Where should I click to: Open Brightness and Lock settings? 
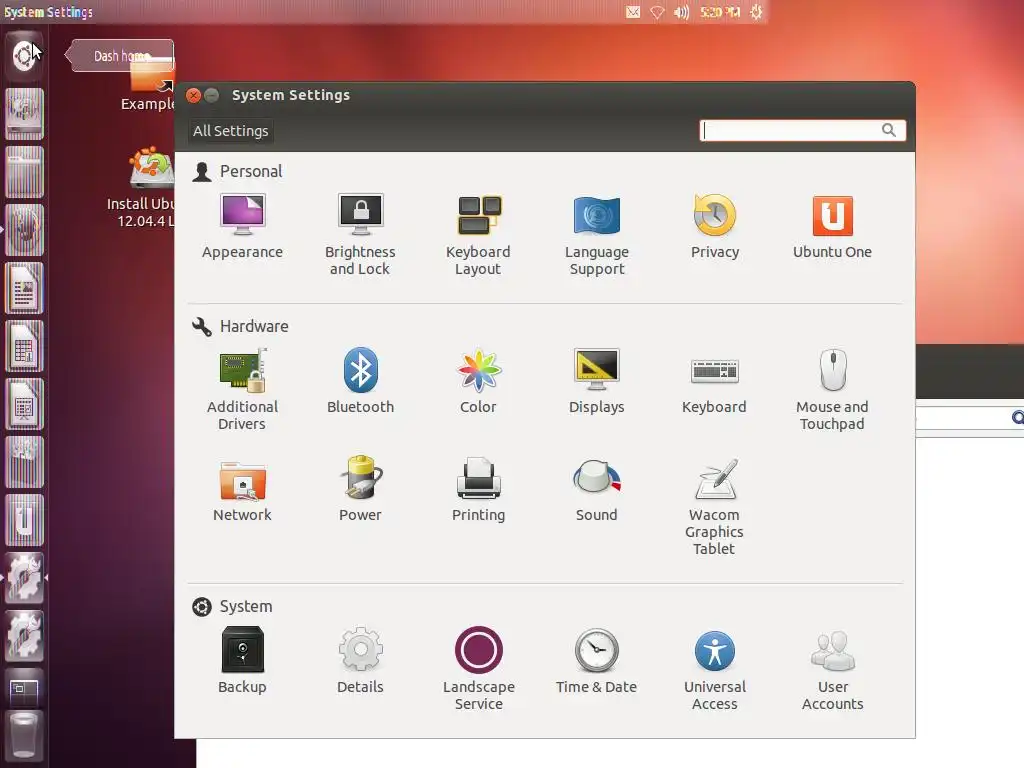pyautogui.click(x=360, y=234)
